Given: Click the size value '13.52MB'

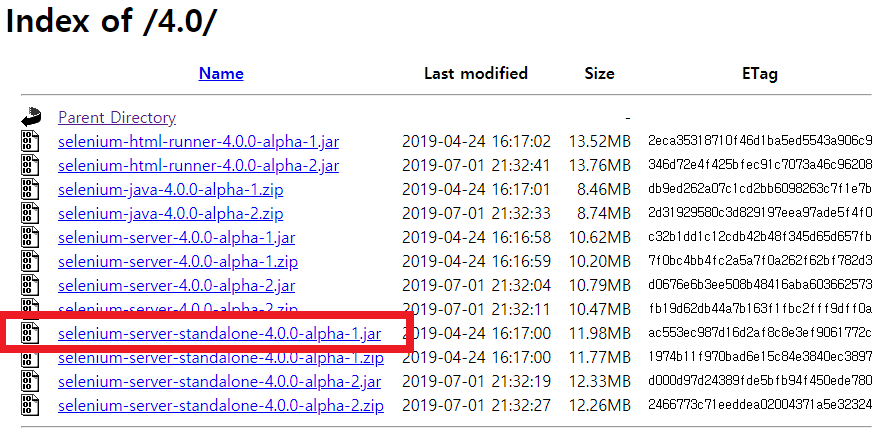Looking at the screenshot, I should [599, 141].
